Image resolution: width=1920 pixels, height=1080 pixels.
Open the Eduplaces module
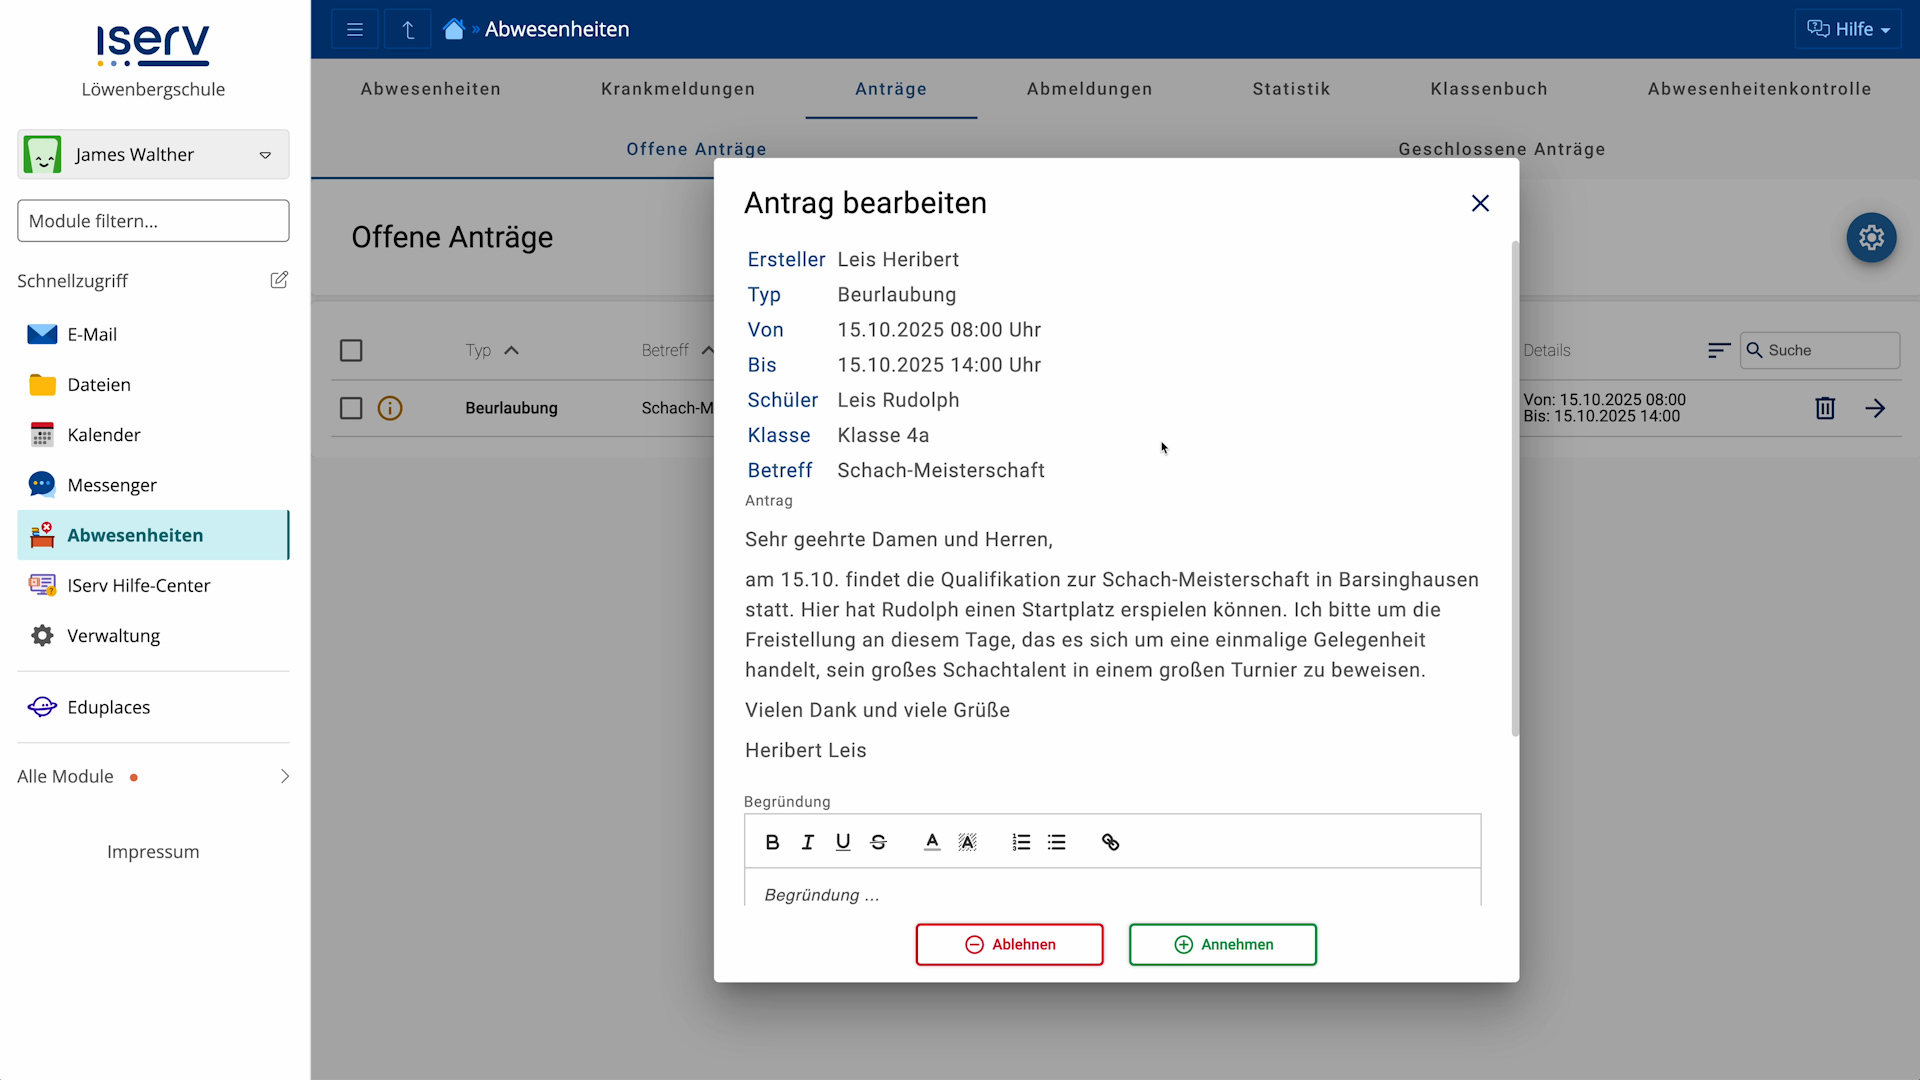tap(108, 706)
